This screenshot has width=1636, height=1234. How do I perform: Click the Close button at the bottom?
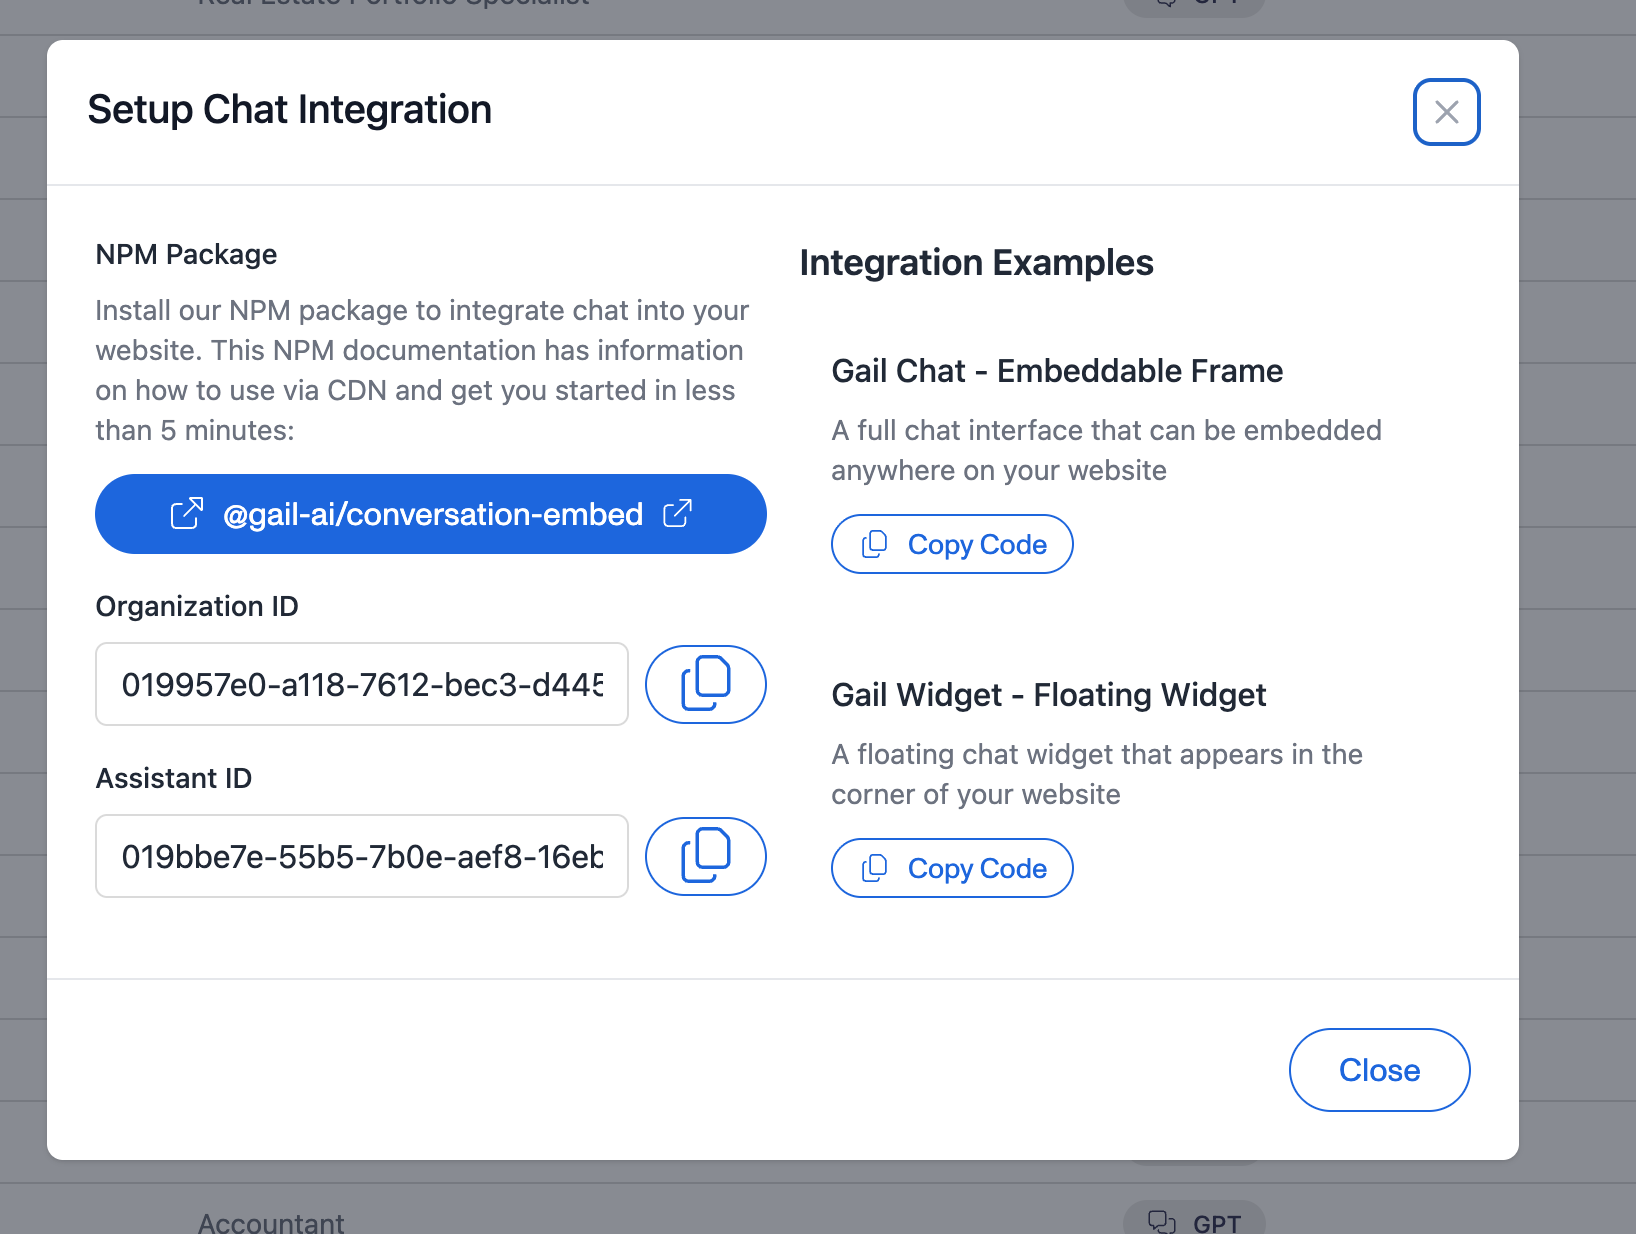coord(1379,1069)
